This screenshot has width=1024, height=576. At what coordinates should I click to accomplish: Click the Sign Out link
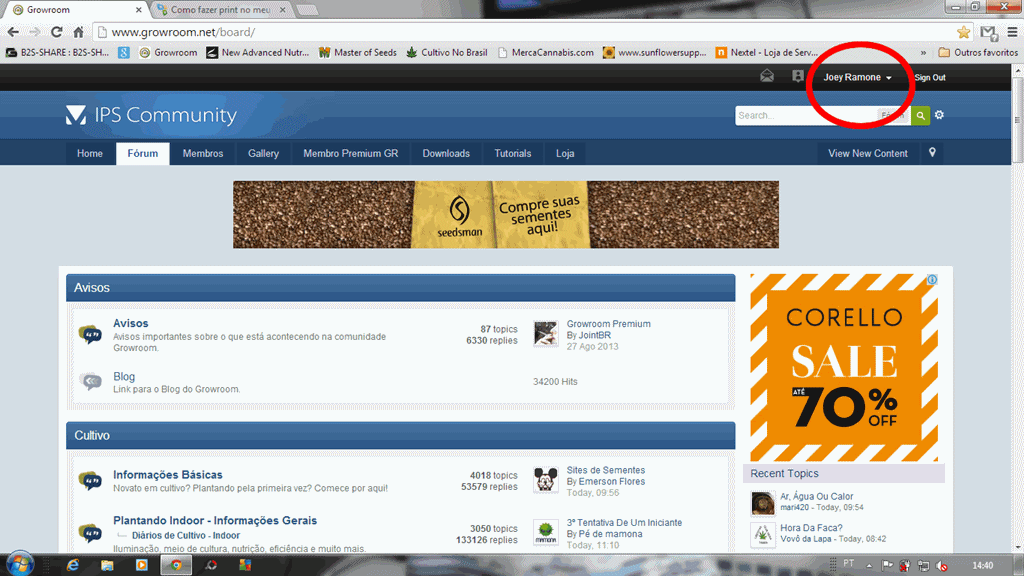930,77
